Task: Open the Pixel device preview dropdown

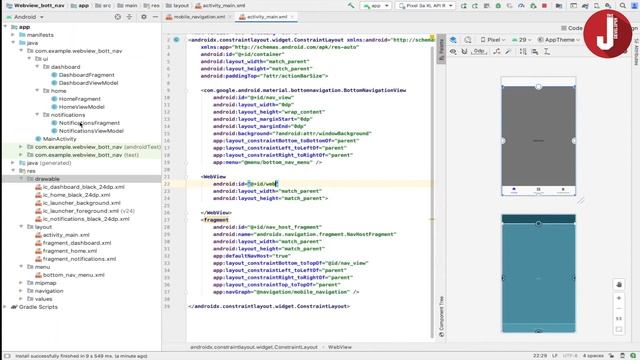Action: point(493,40)
